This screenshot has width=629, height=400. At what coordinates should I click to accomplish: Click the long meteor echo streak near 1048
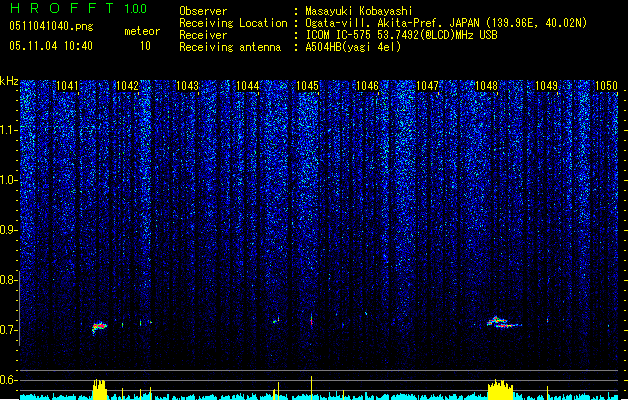(x=503, y=323)
